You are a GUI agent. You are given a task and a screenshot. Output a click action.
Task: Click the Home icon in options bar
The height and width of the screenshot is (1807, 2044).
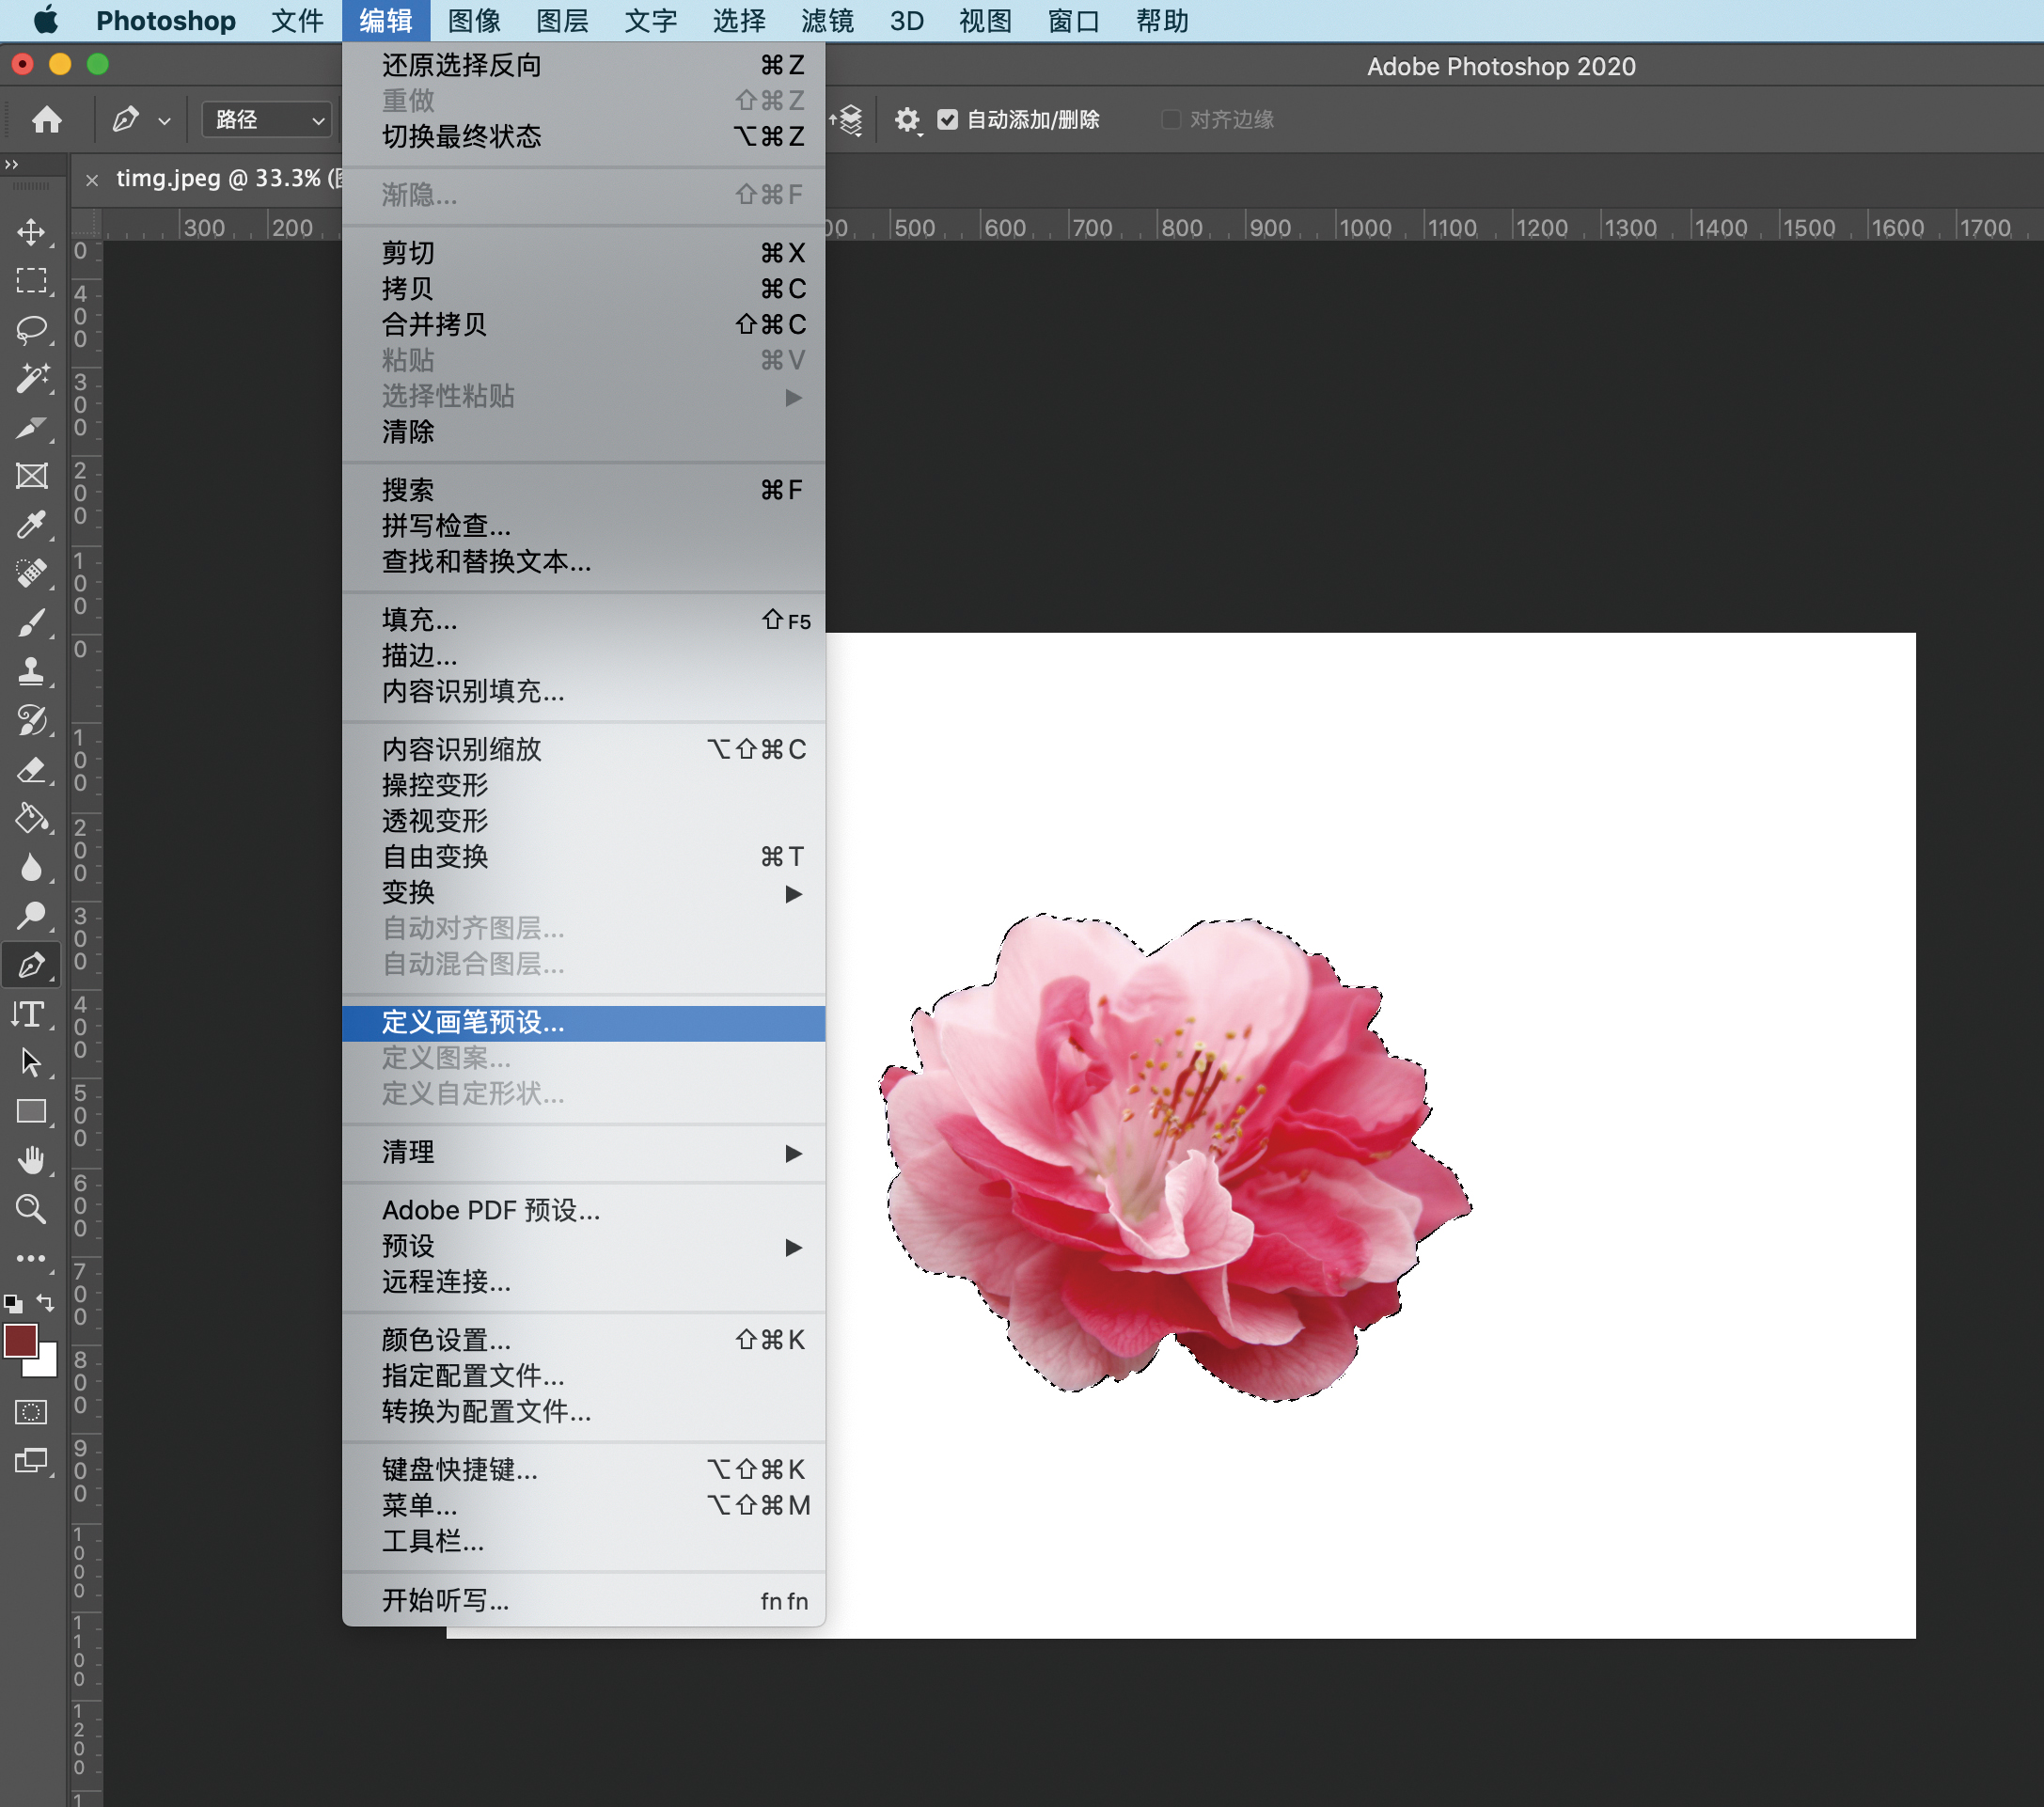pyautogui.click(x=47, y=120)
